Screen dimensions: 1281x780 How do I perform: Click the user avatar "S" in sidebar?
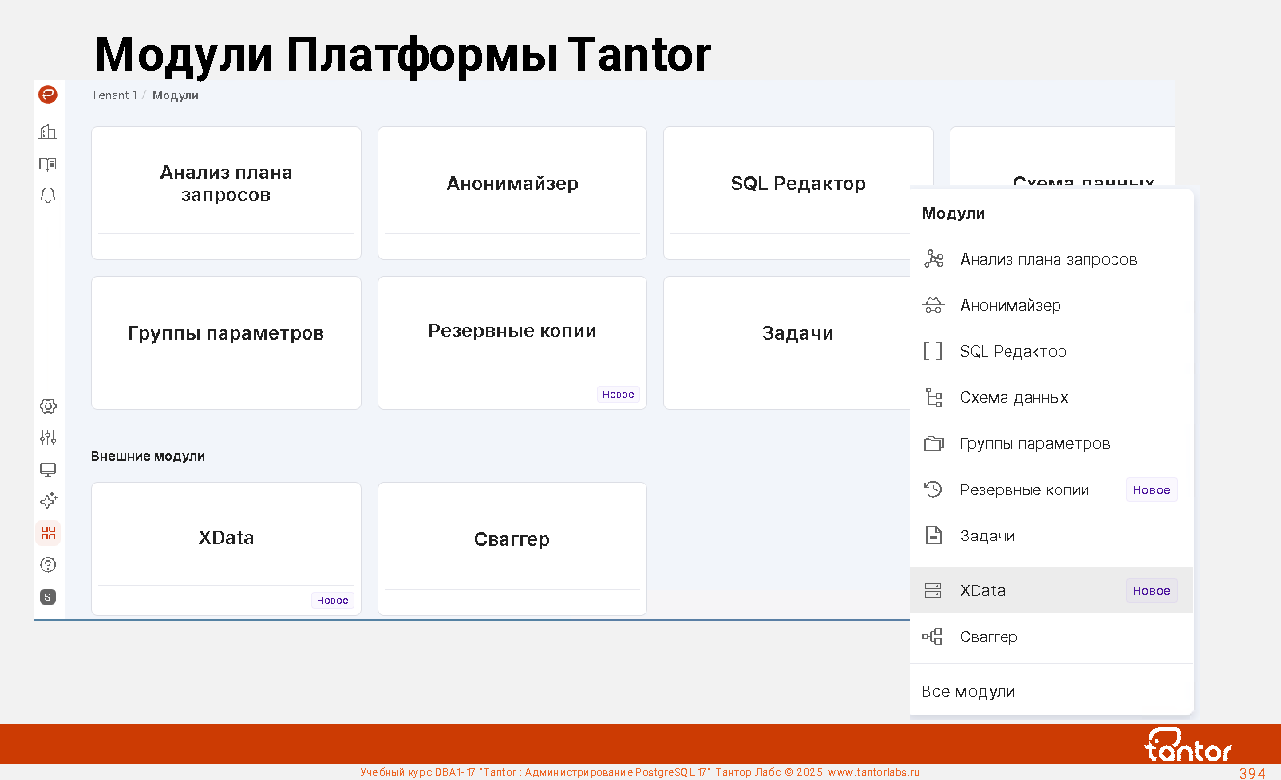48,597
